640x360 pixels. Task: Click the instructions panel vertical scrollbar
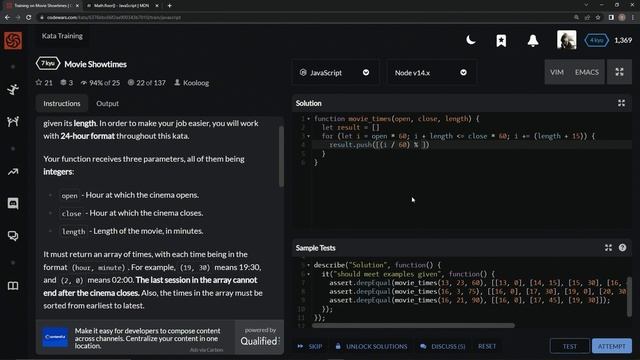tap(281, 156)
